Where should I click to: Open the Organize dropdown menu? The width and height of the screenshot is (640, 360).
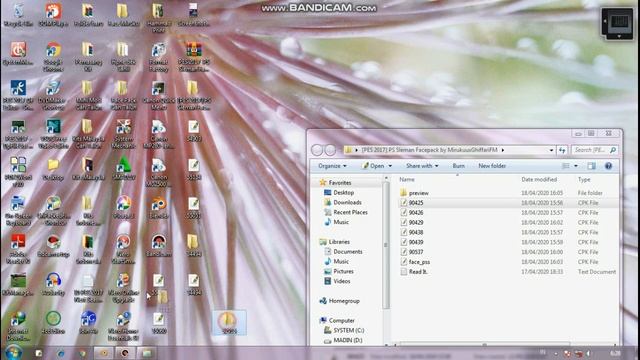(332, 166)
